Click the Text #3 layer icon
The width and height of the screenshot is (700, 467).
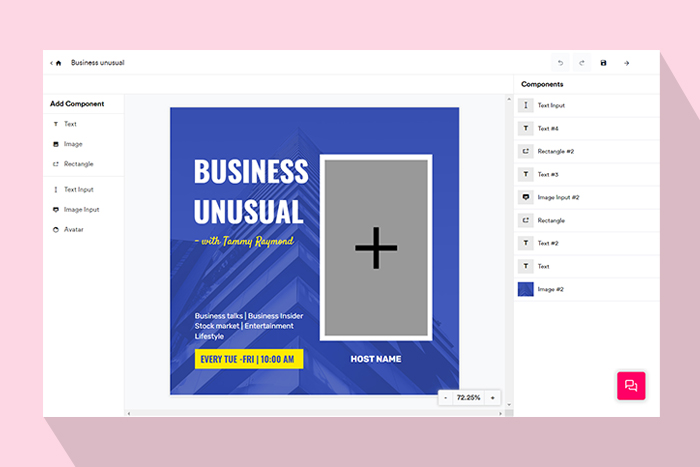(x=525, y=175)
